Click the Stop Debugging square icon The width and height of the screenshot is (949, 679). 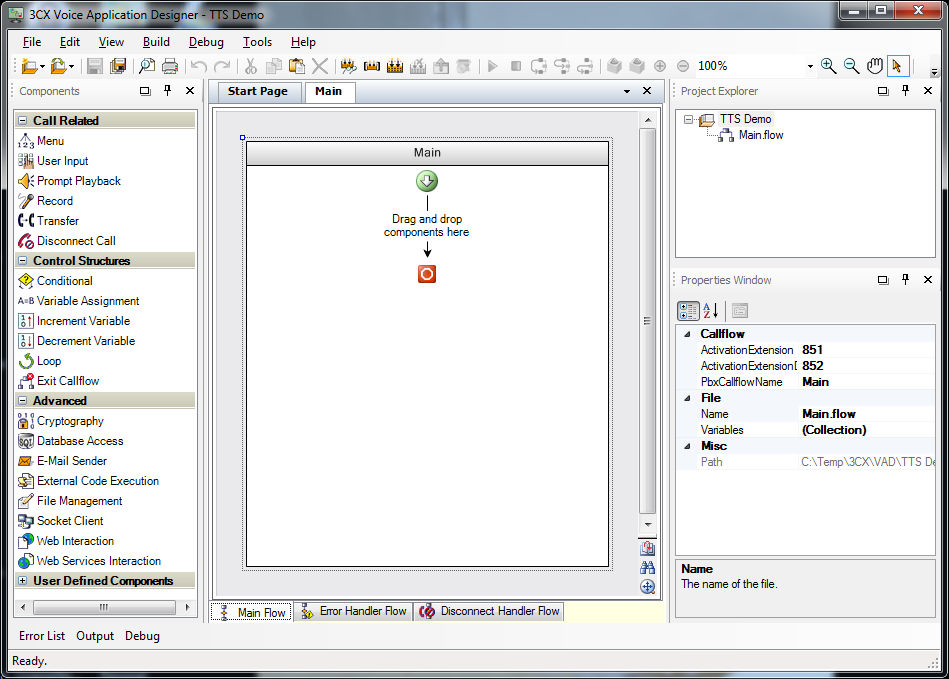point(516,66)
